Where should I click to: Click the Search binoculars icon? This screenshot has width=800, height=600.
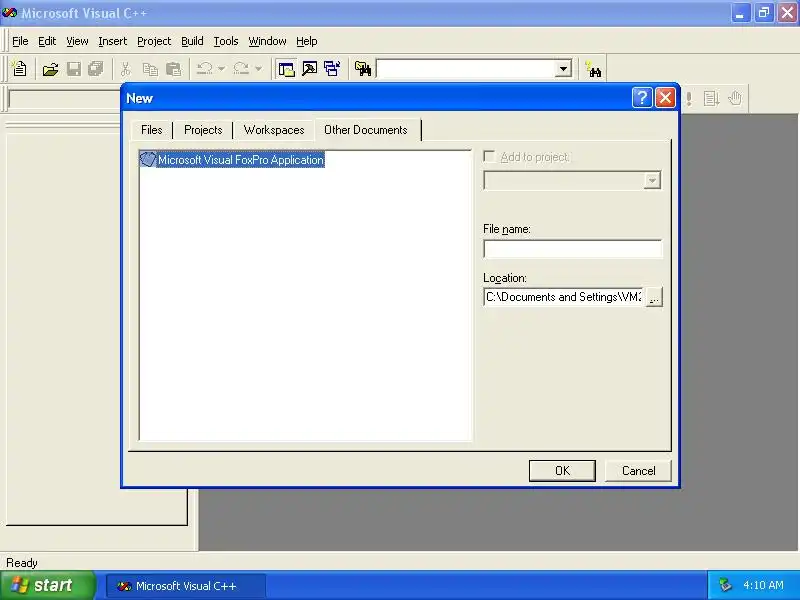(593, 69)
